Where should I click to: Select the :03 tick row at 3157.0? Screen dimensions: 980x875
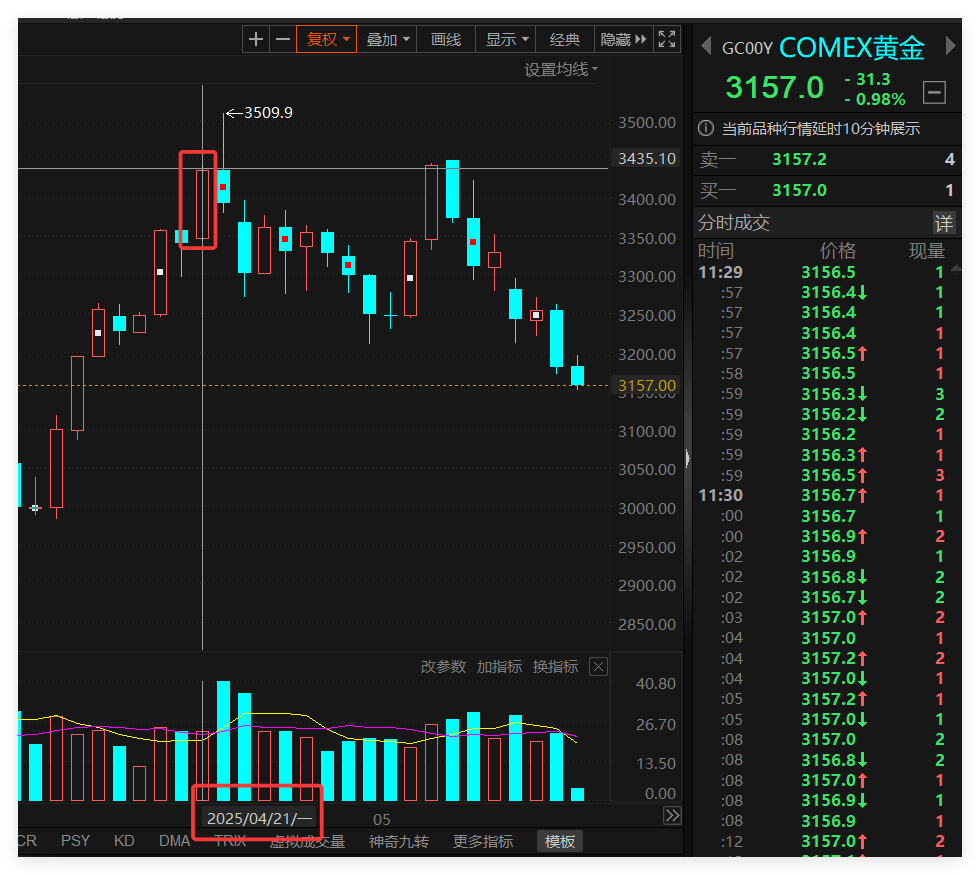tap(822, 618)
